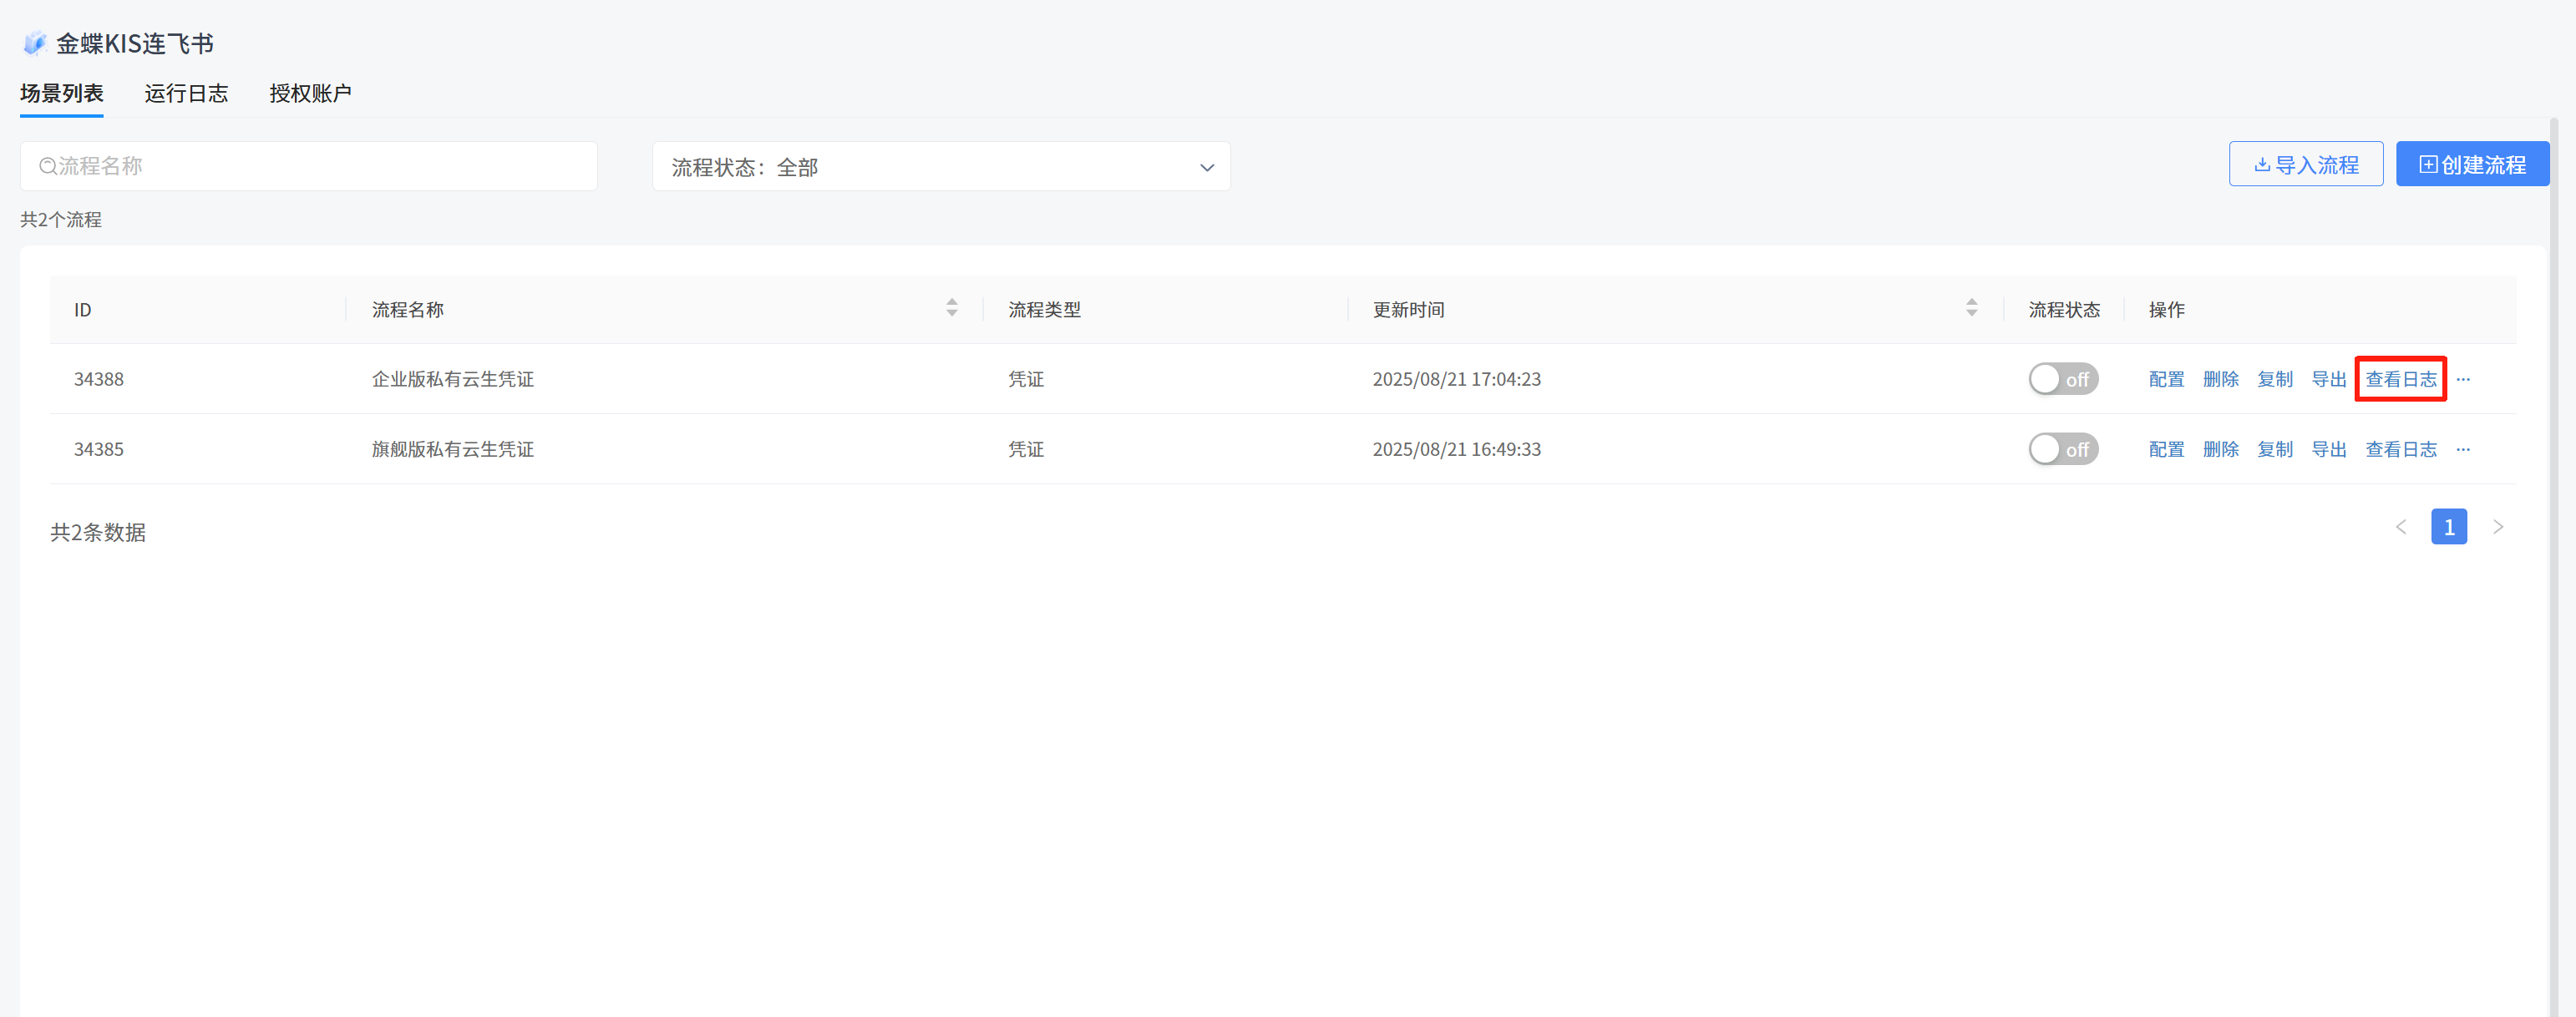Open the 授权账户 tab
This screenshot has height=1017, width=2576.
pos(310,93)
